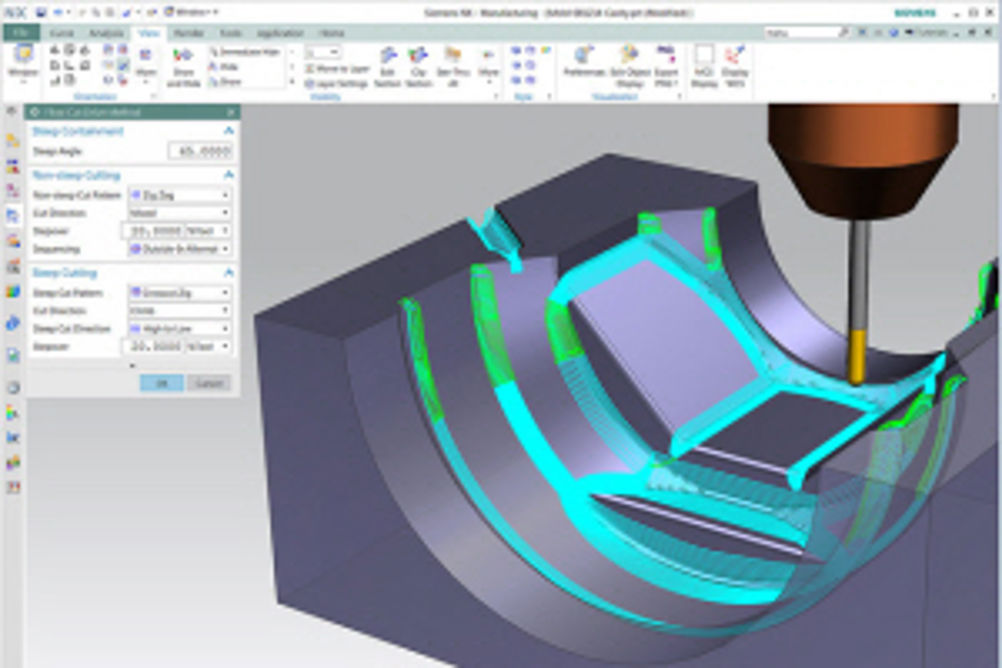Click the Undo arrow icon
Image resolution: width=1002 pixels, height=668 pixels.
58,12
